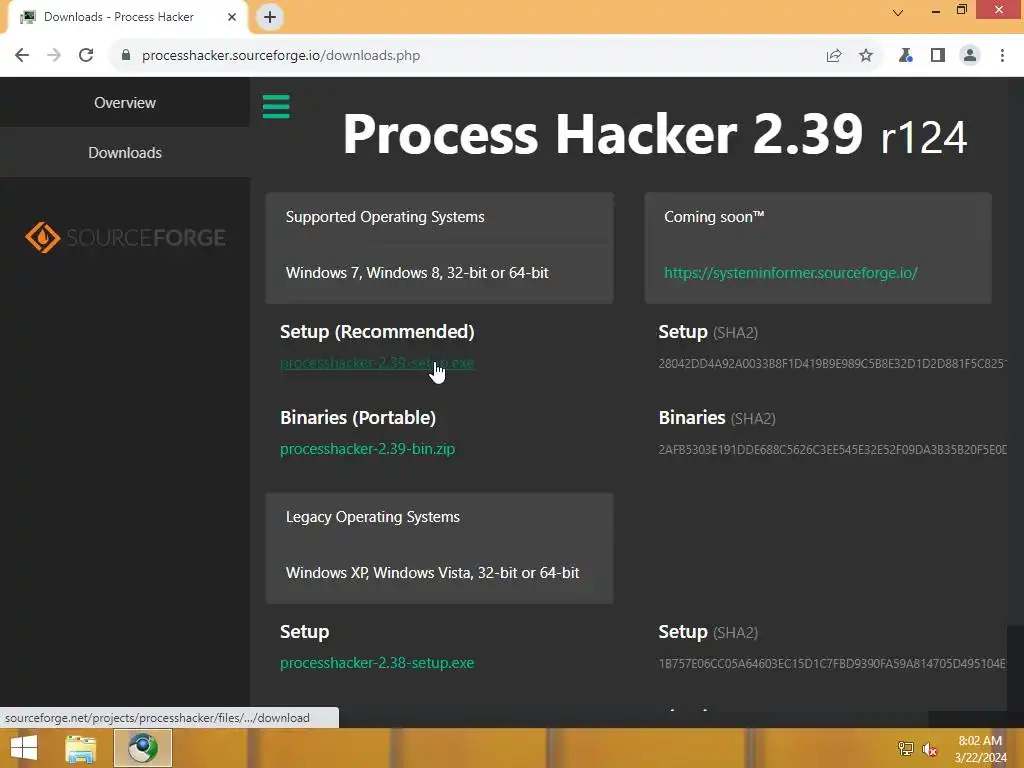Click the Legacy Operating Systems card title
The image size is (1024, 768).
[373, 517]
